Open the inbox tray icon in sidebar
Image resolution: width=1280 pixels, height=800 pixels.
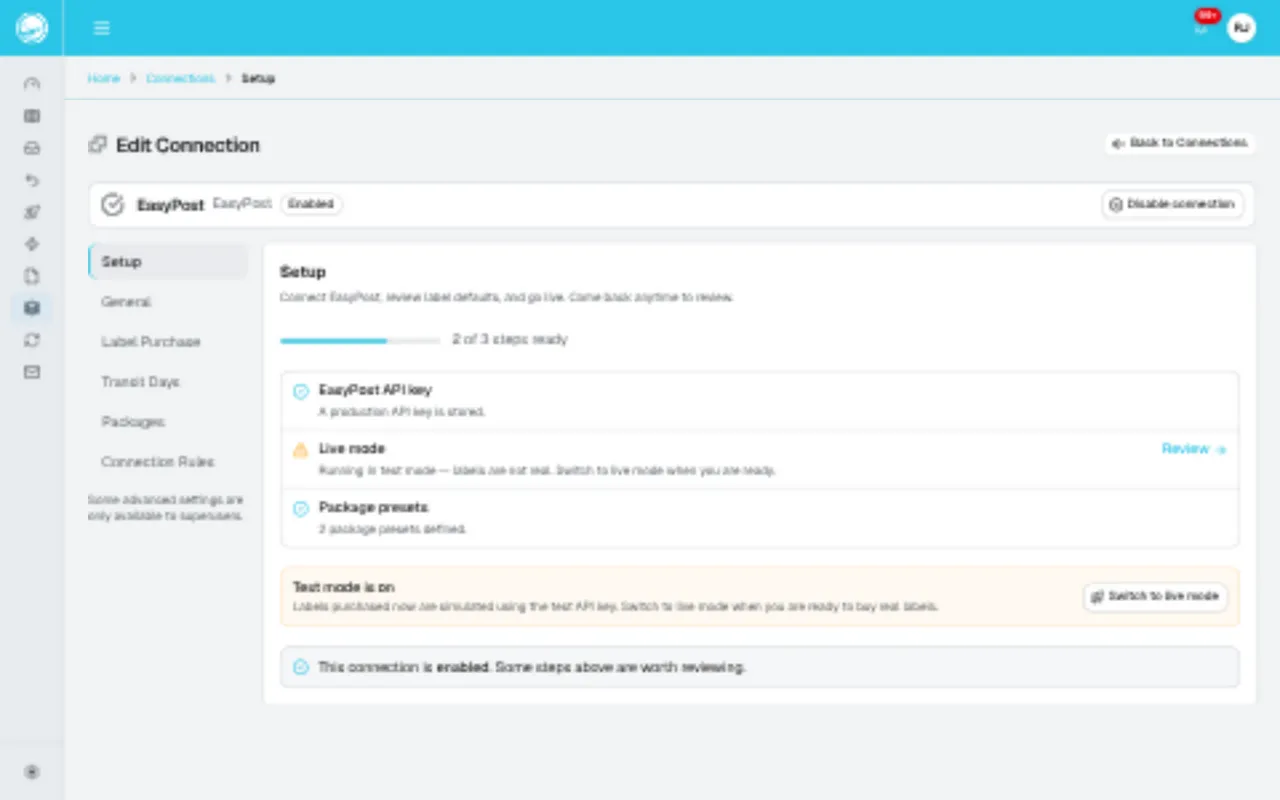point(32,148)
